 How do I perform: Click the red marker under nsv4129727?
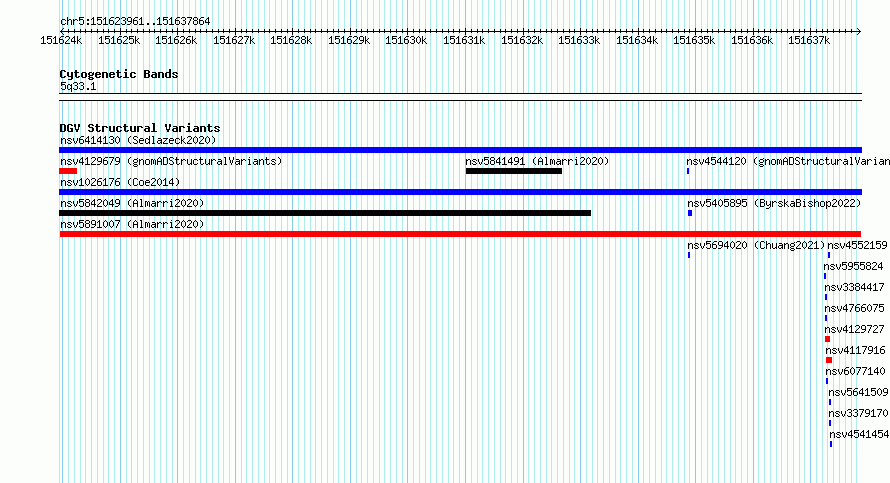[x=828, y=339]
